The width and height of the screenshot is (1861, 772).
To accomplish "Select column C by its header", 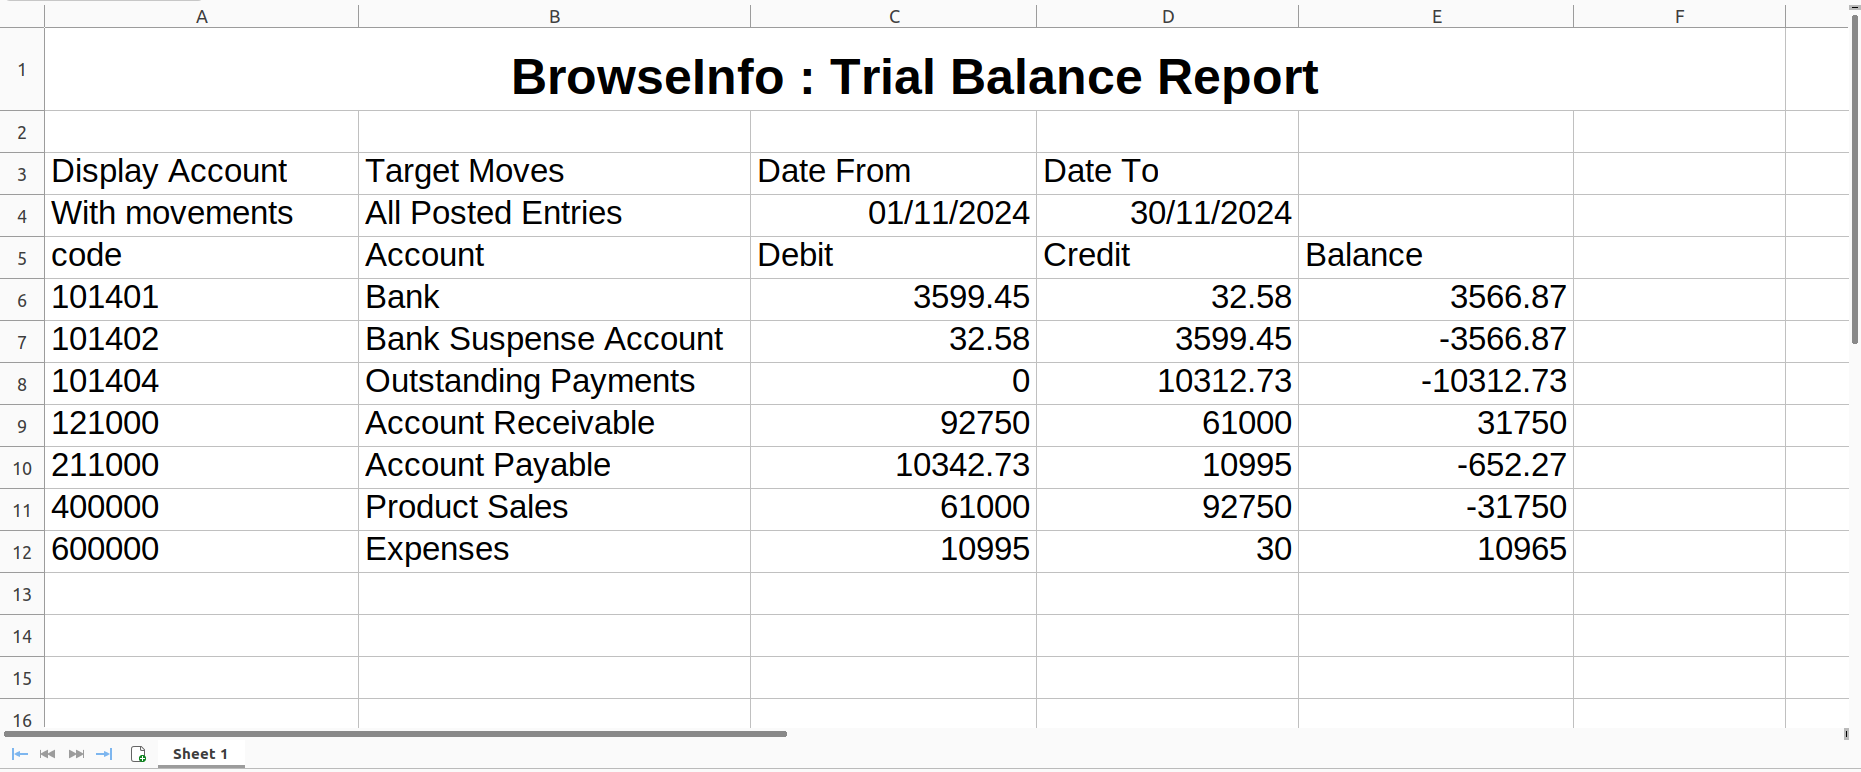I will tap(894, 16).
